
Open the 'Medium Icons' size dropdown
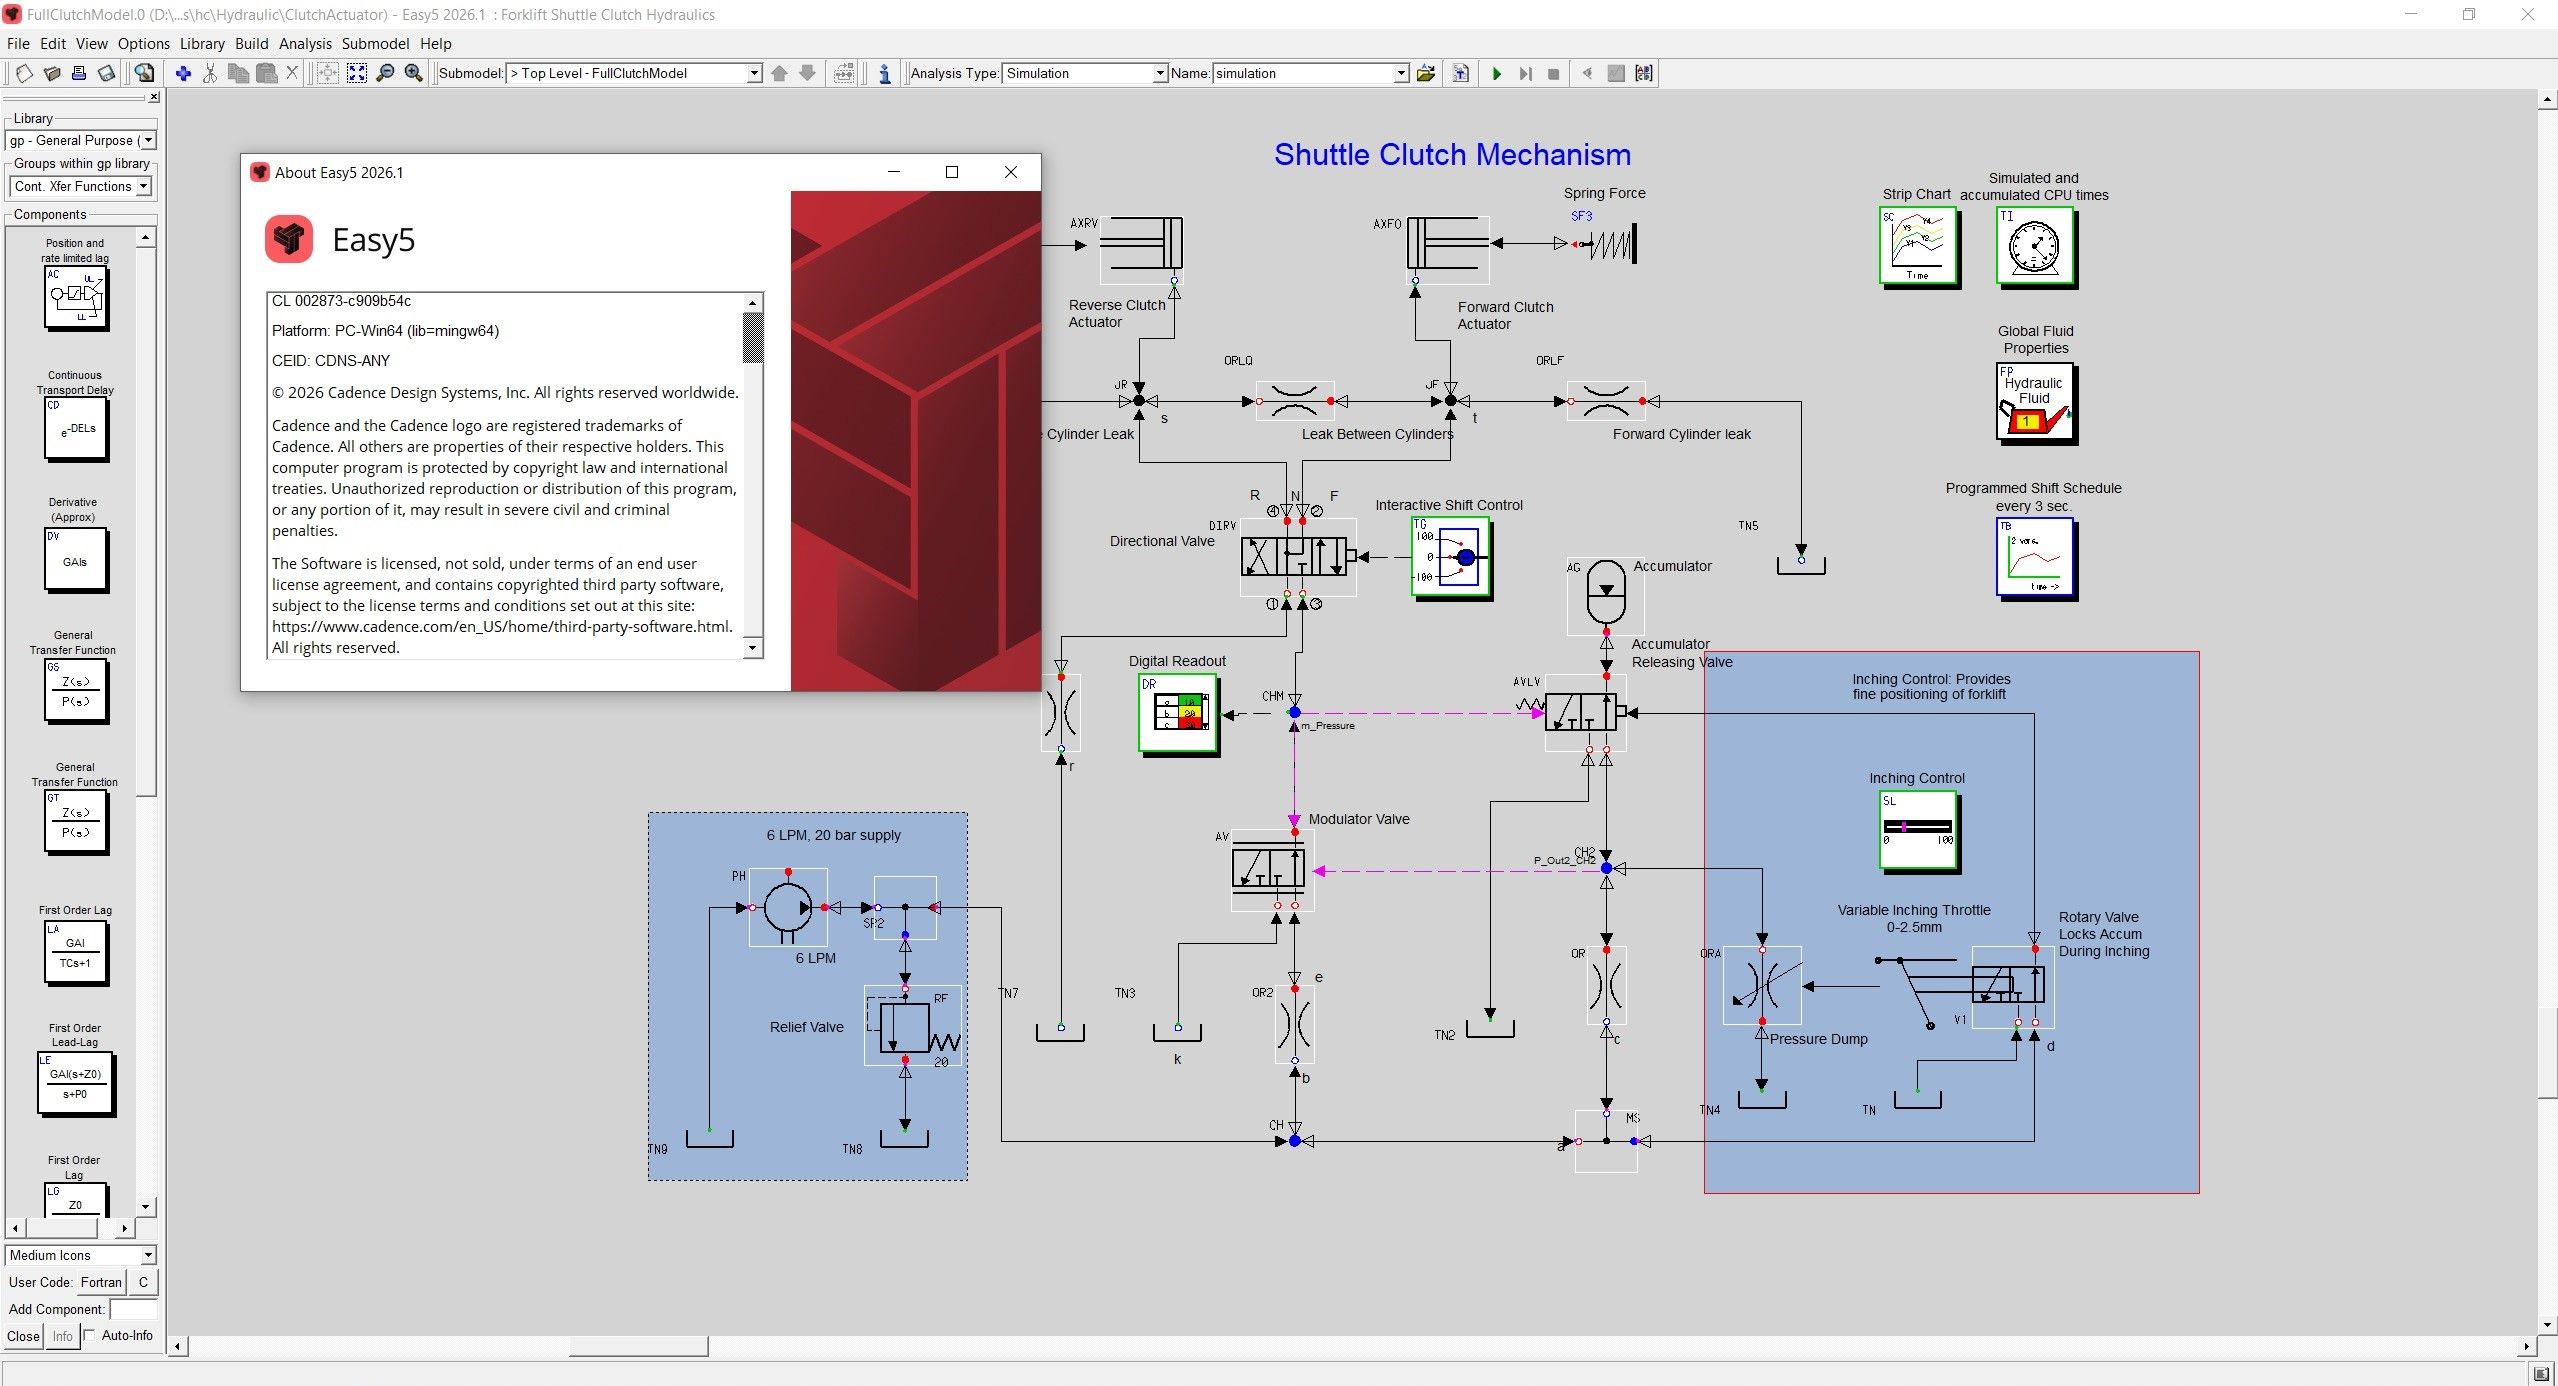[x=81, y=1255]
